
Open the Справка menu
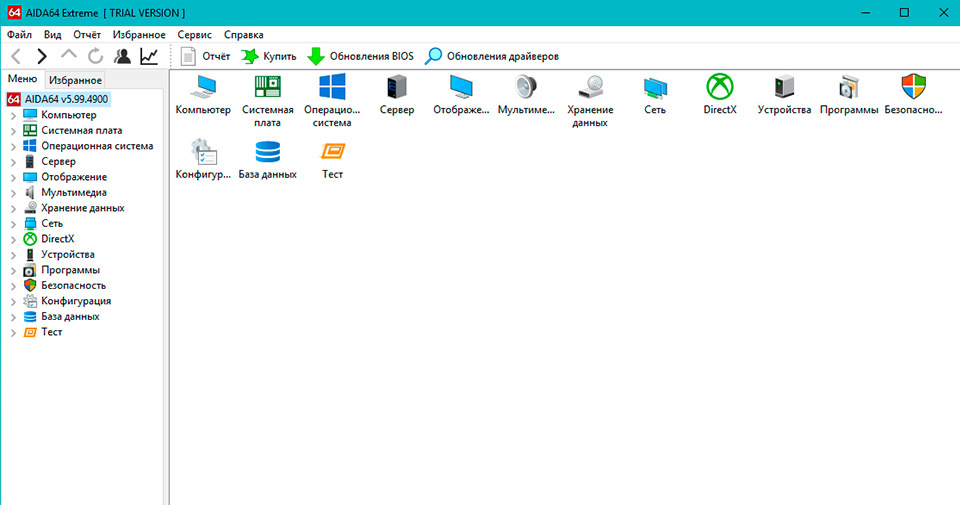[244, 35]
